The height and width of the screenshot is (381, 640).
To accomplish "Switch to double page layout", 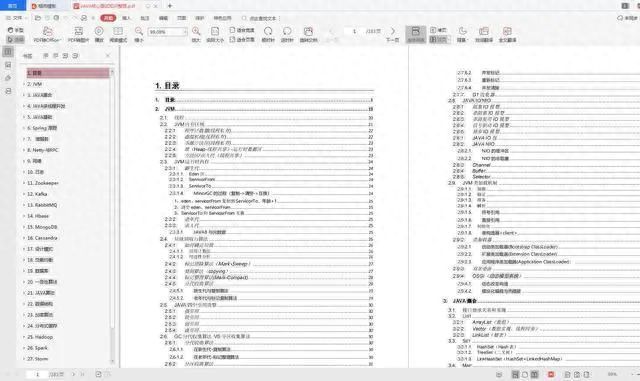I will (440, 40).
